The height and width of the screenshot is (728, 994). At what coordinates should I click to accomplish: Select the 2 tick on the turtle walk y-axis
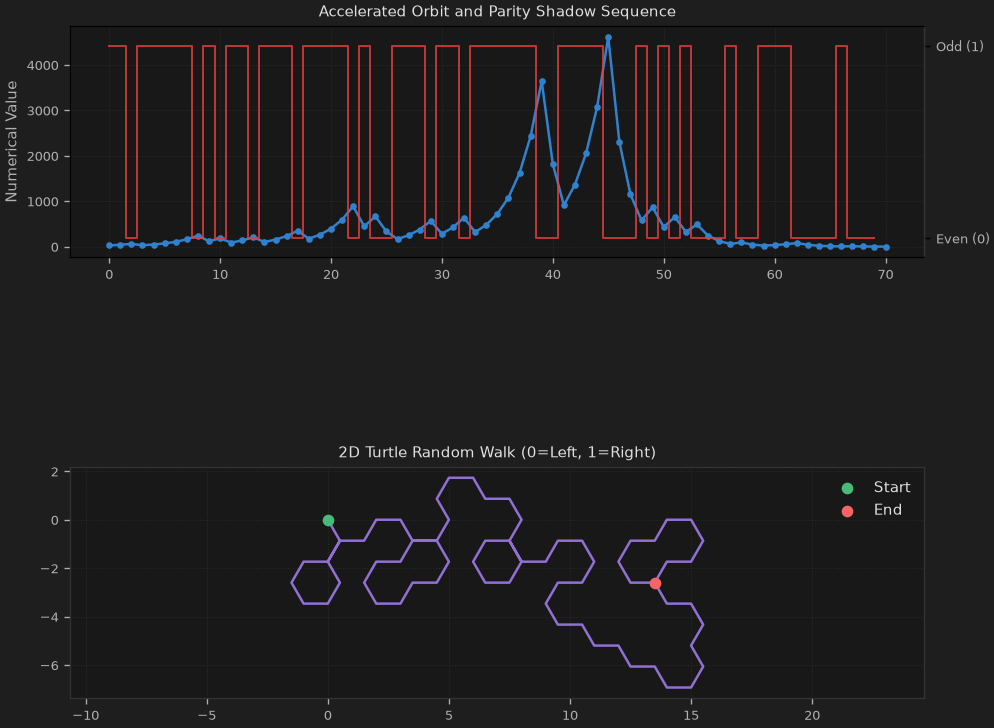point(55,472)
